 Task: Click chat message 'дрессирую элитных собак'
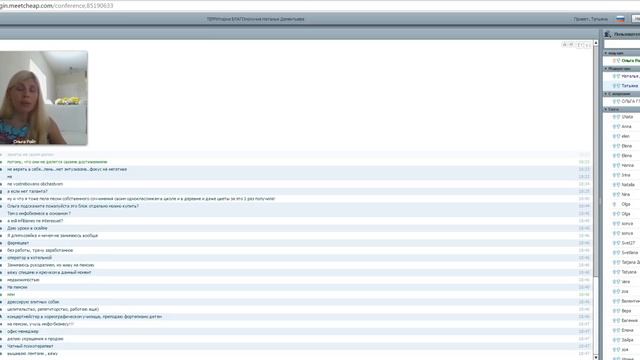pyautogui.click(x=33, y=302)
